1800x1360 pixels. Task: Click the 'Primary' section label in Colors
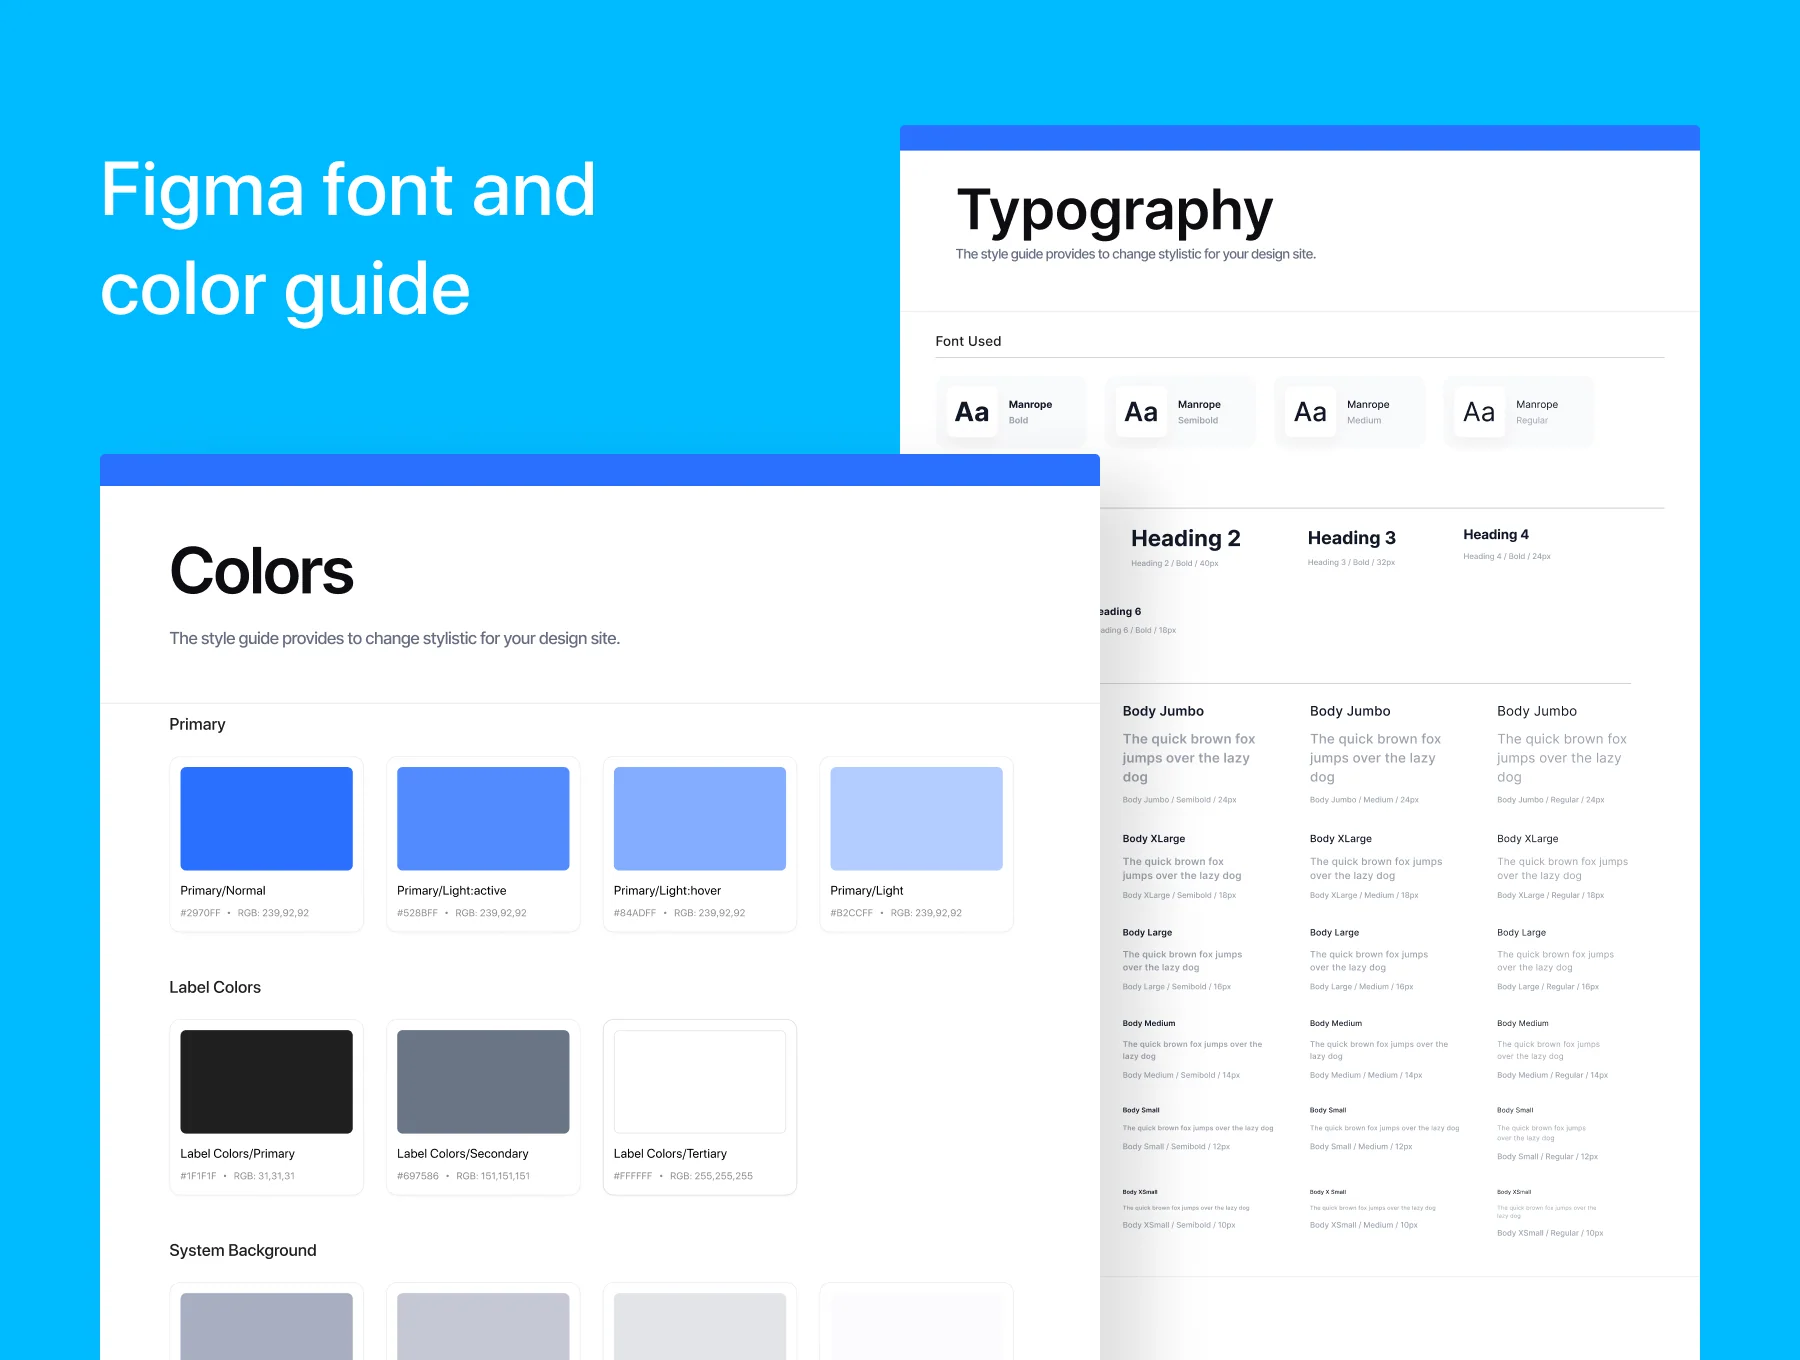click(197, 724)
